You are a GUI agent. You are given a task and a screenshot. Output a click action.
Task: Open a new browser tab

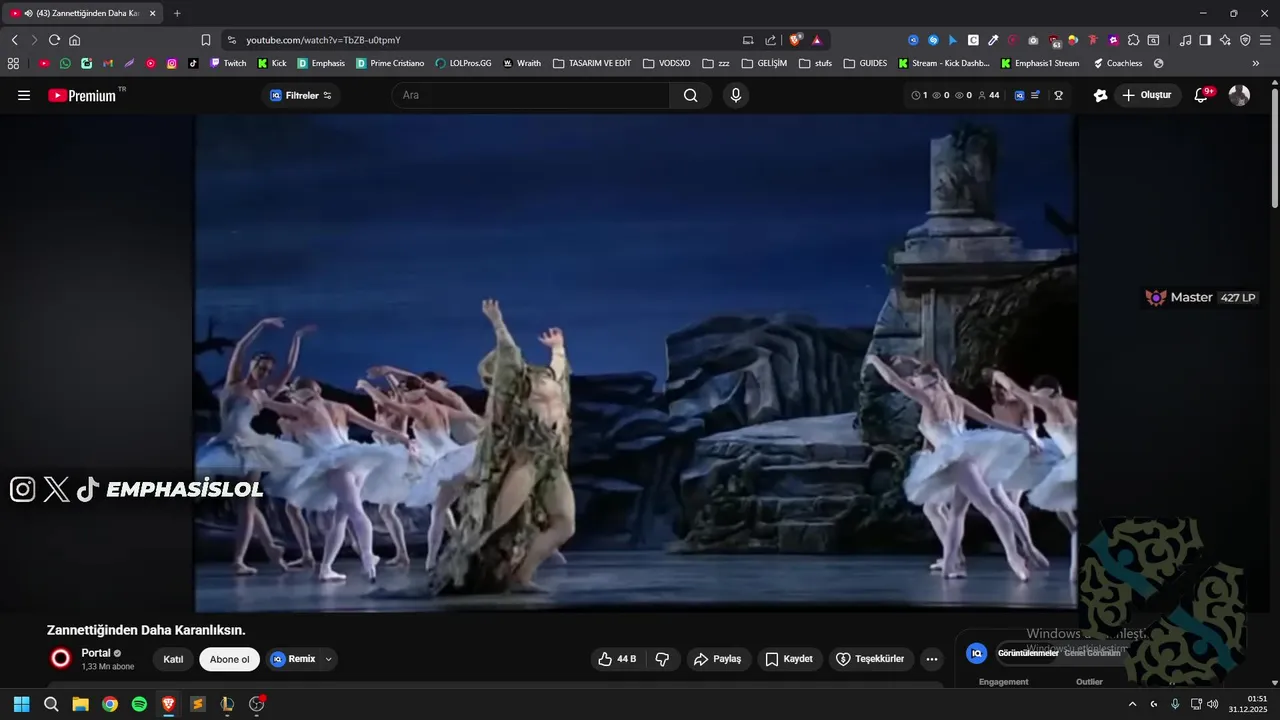[x=177, y=13]
